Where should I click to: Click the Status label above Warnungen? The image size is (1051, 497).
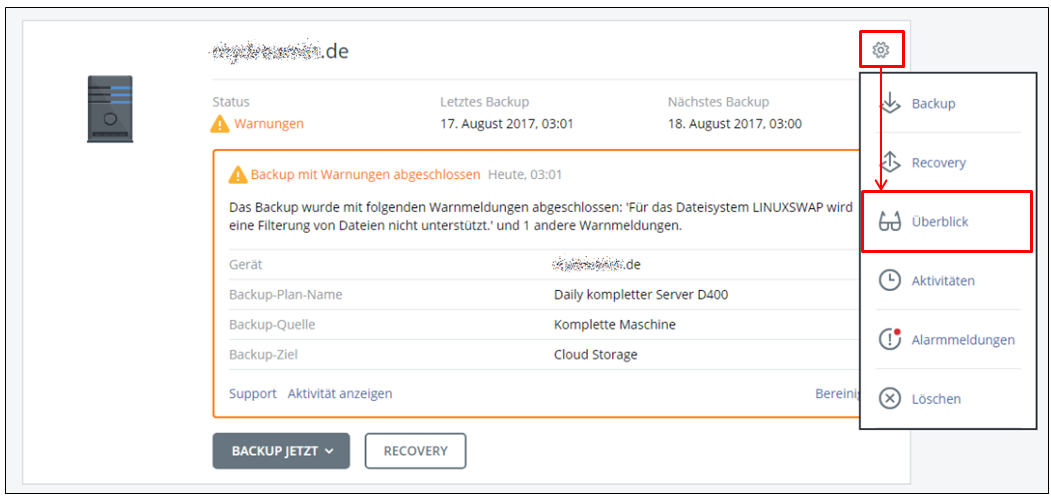point(231,102)
